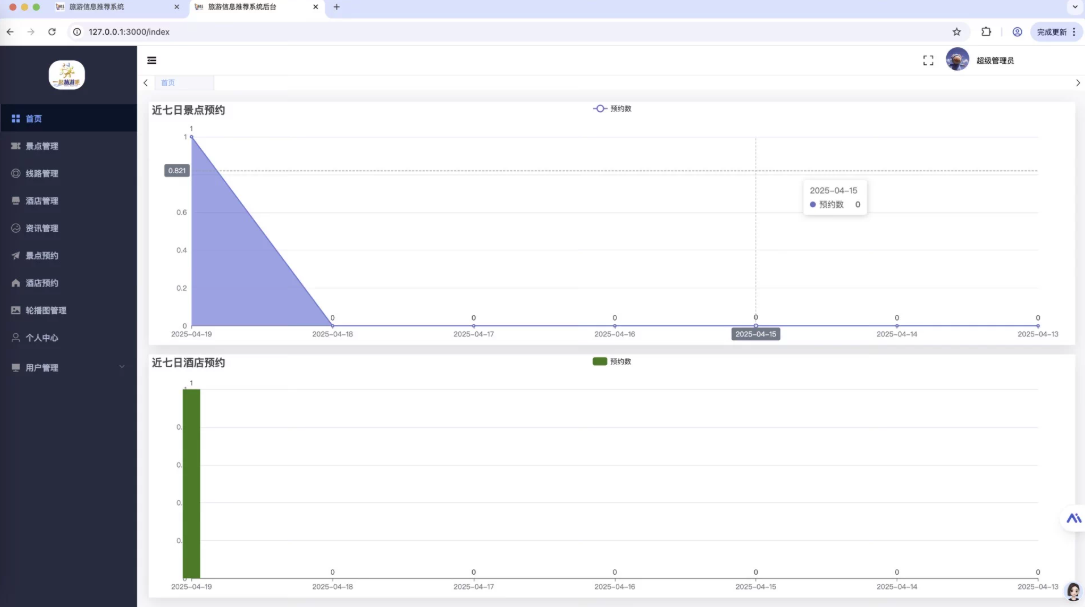Click the 轮播图管理 image icon
1085x607 pixels.
click(15, 310)
